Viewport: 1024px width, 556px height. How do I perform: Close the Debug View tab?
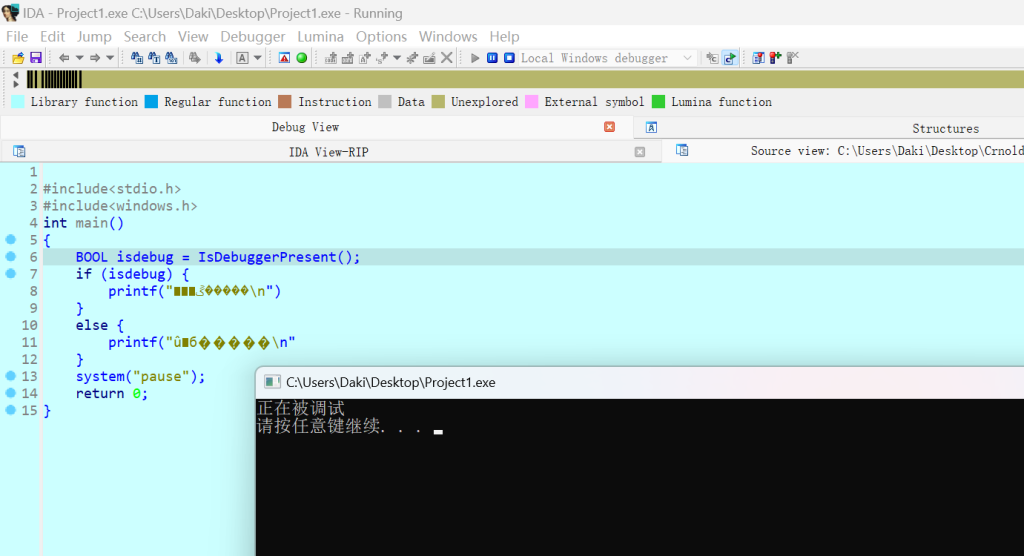point(609,127)
